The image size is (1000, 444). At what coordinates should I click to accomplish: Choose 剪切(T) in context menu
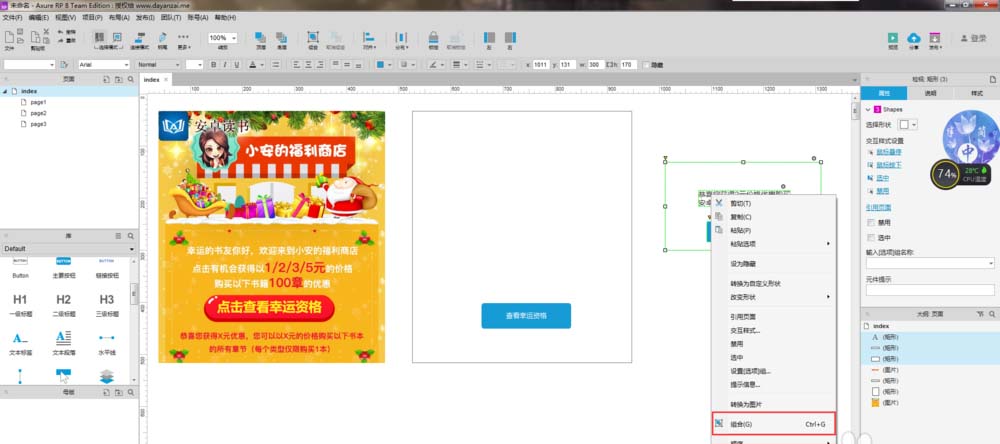point(773,204)
